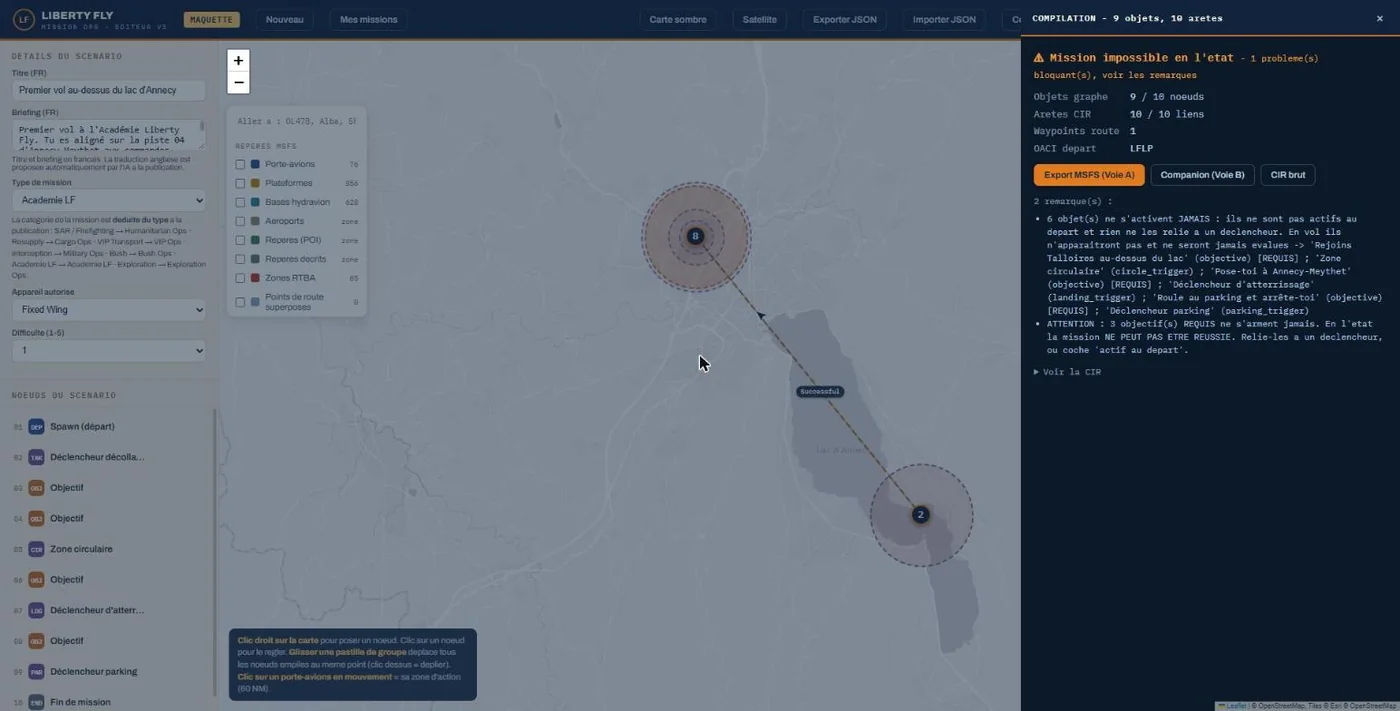Click map node cluster marker 8
The image size is (1400, 711).
coord(695,236)
